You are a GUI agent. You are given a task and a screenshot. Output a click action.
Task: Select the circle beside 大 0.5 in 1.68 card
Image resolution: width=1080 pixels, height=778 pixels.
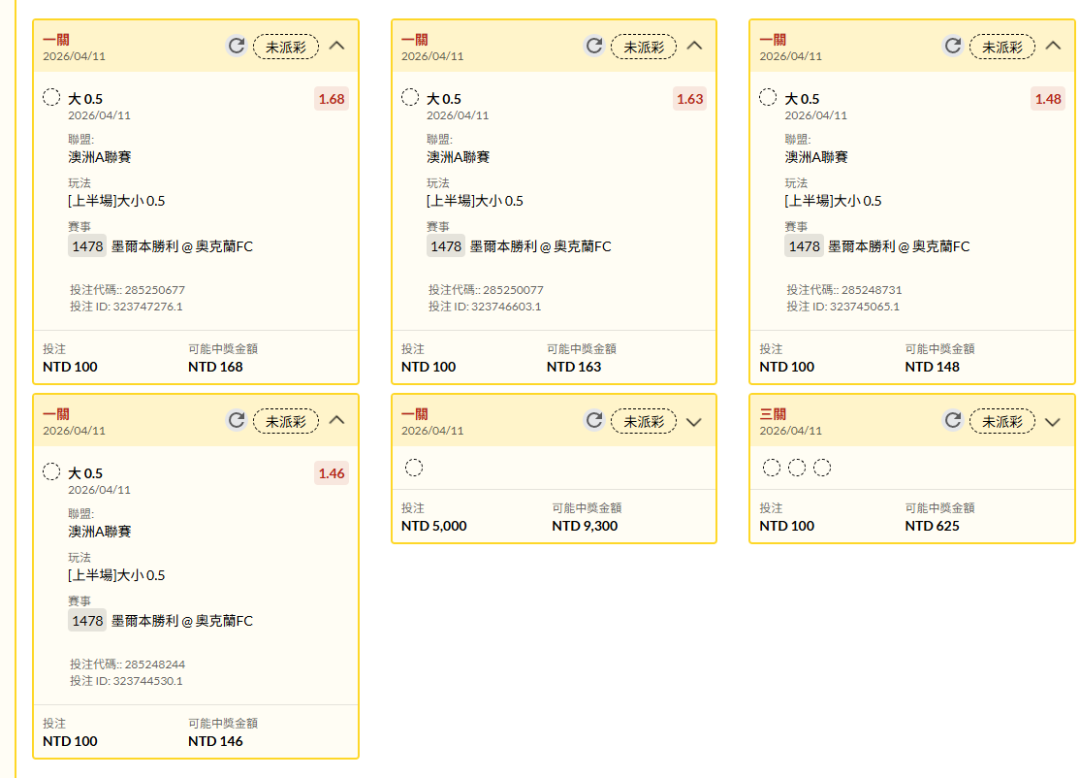(x=52, y=98)
